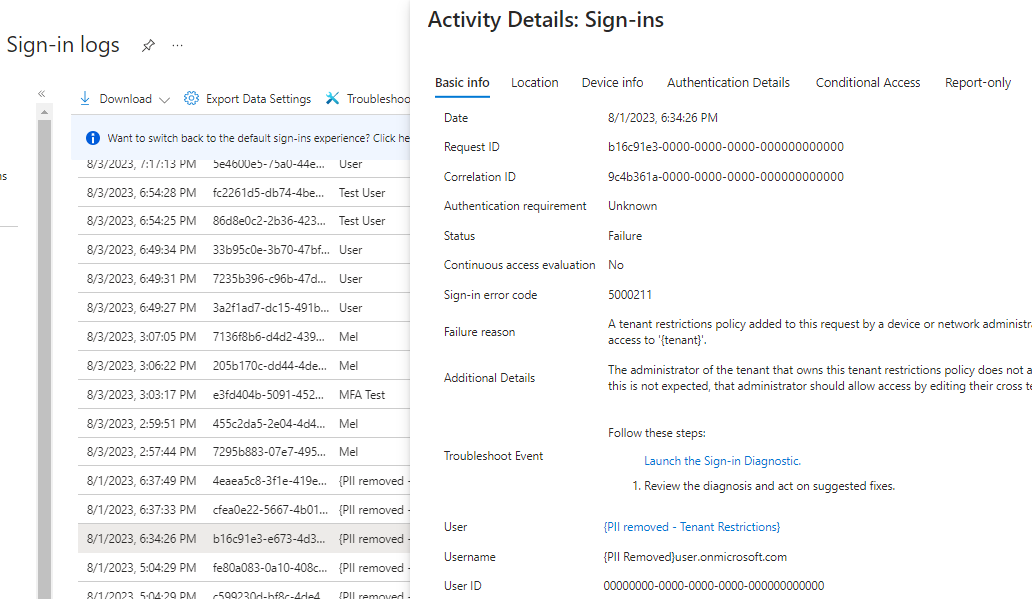Pin the Sign-in logs page
This screenshot has height=599, width=1032.
point(148,46)
